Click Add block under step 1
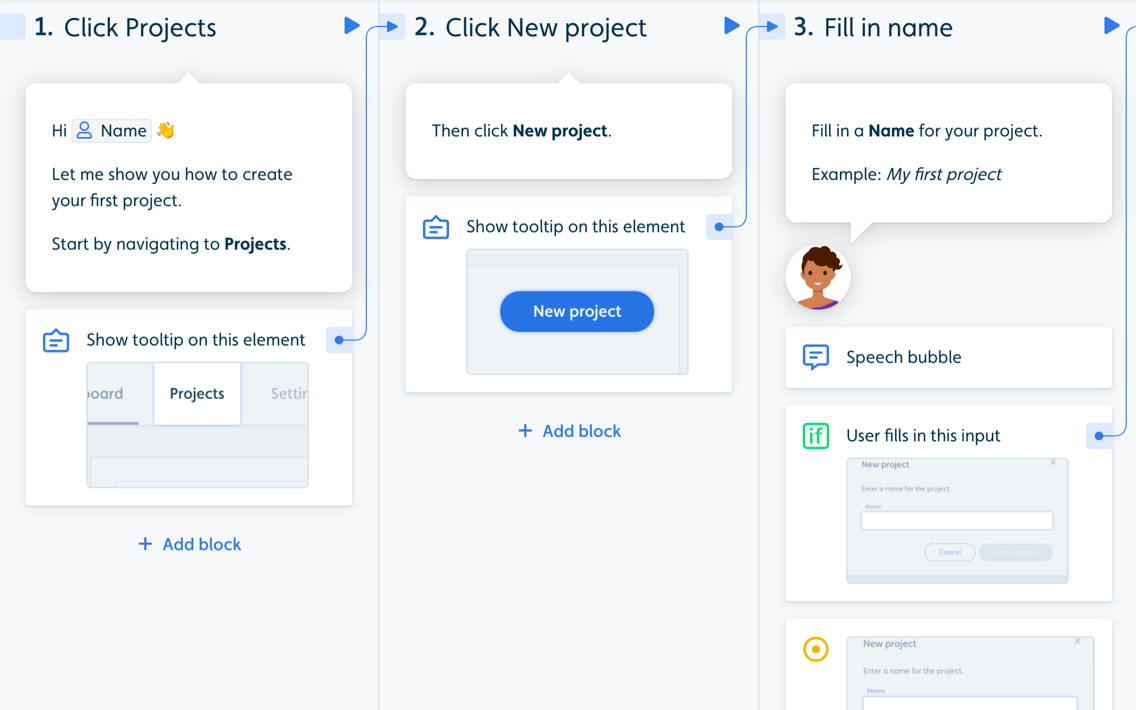 (189, 544)
